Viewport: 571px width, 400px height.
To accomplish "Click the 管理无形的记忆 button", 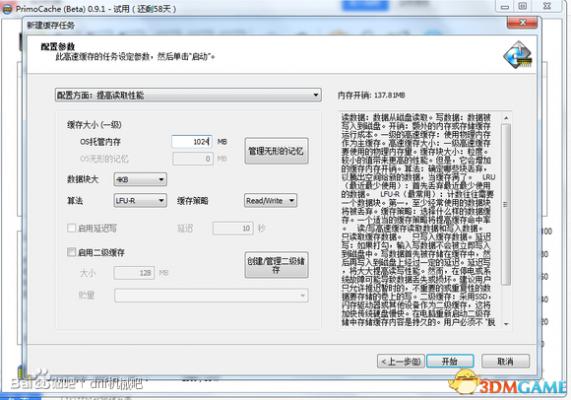I will coord(276,151).
